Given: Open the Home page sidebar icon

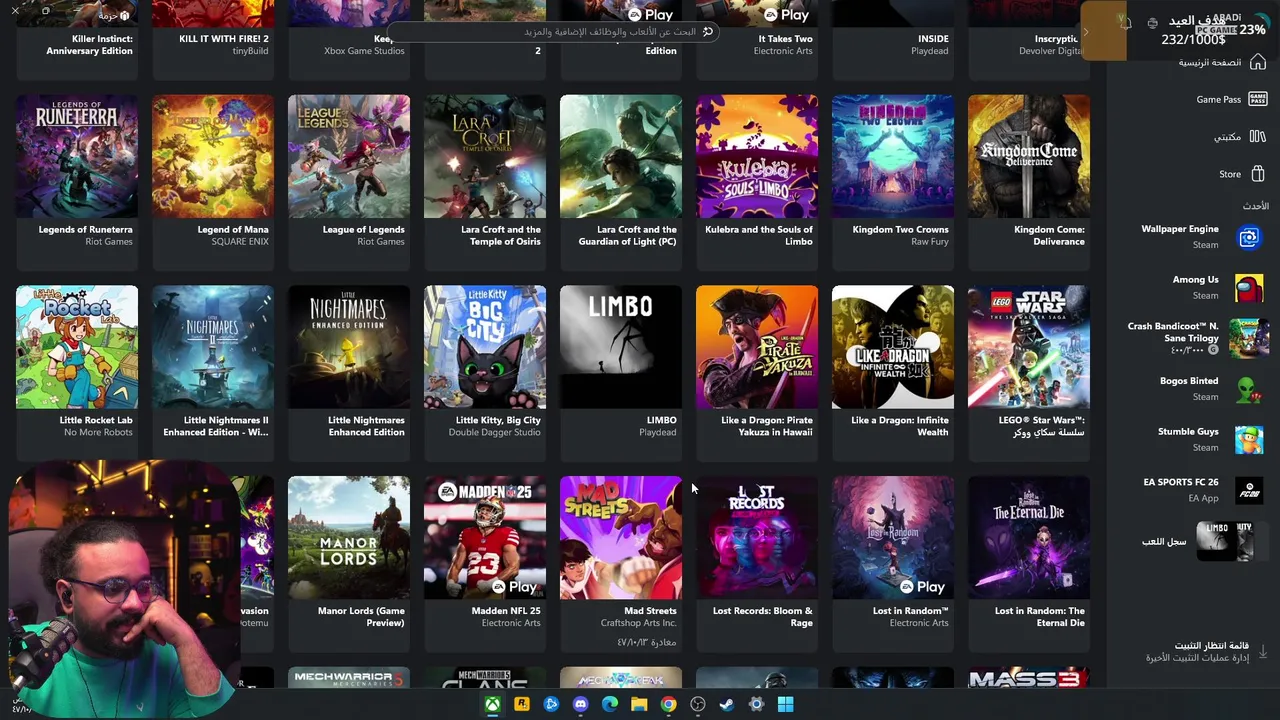Looking at the screenshot, I should click(1258, 62).
